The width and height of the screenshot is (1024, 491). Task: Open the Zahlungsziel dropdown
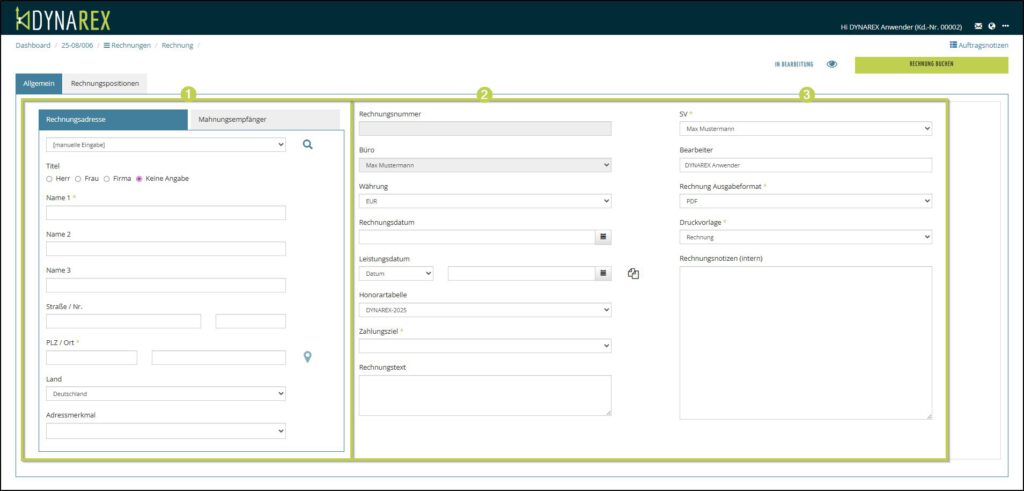[x=484, y=346]
